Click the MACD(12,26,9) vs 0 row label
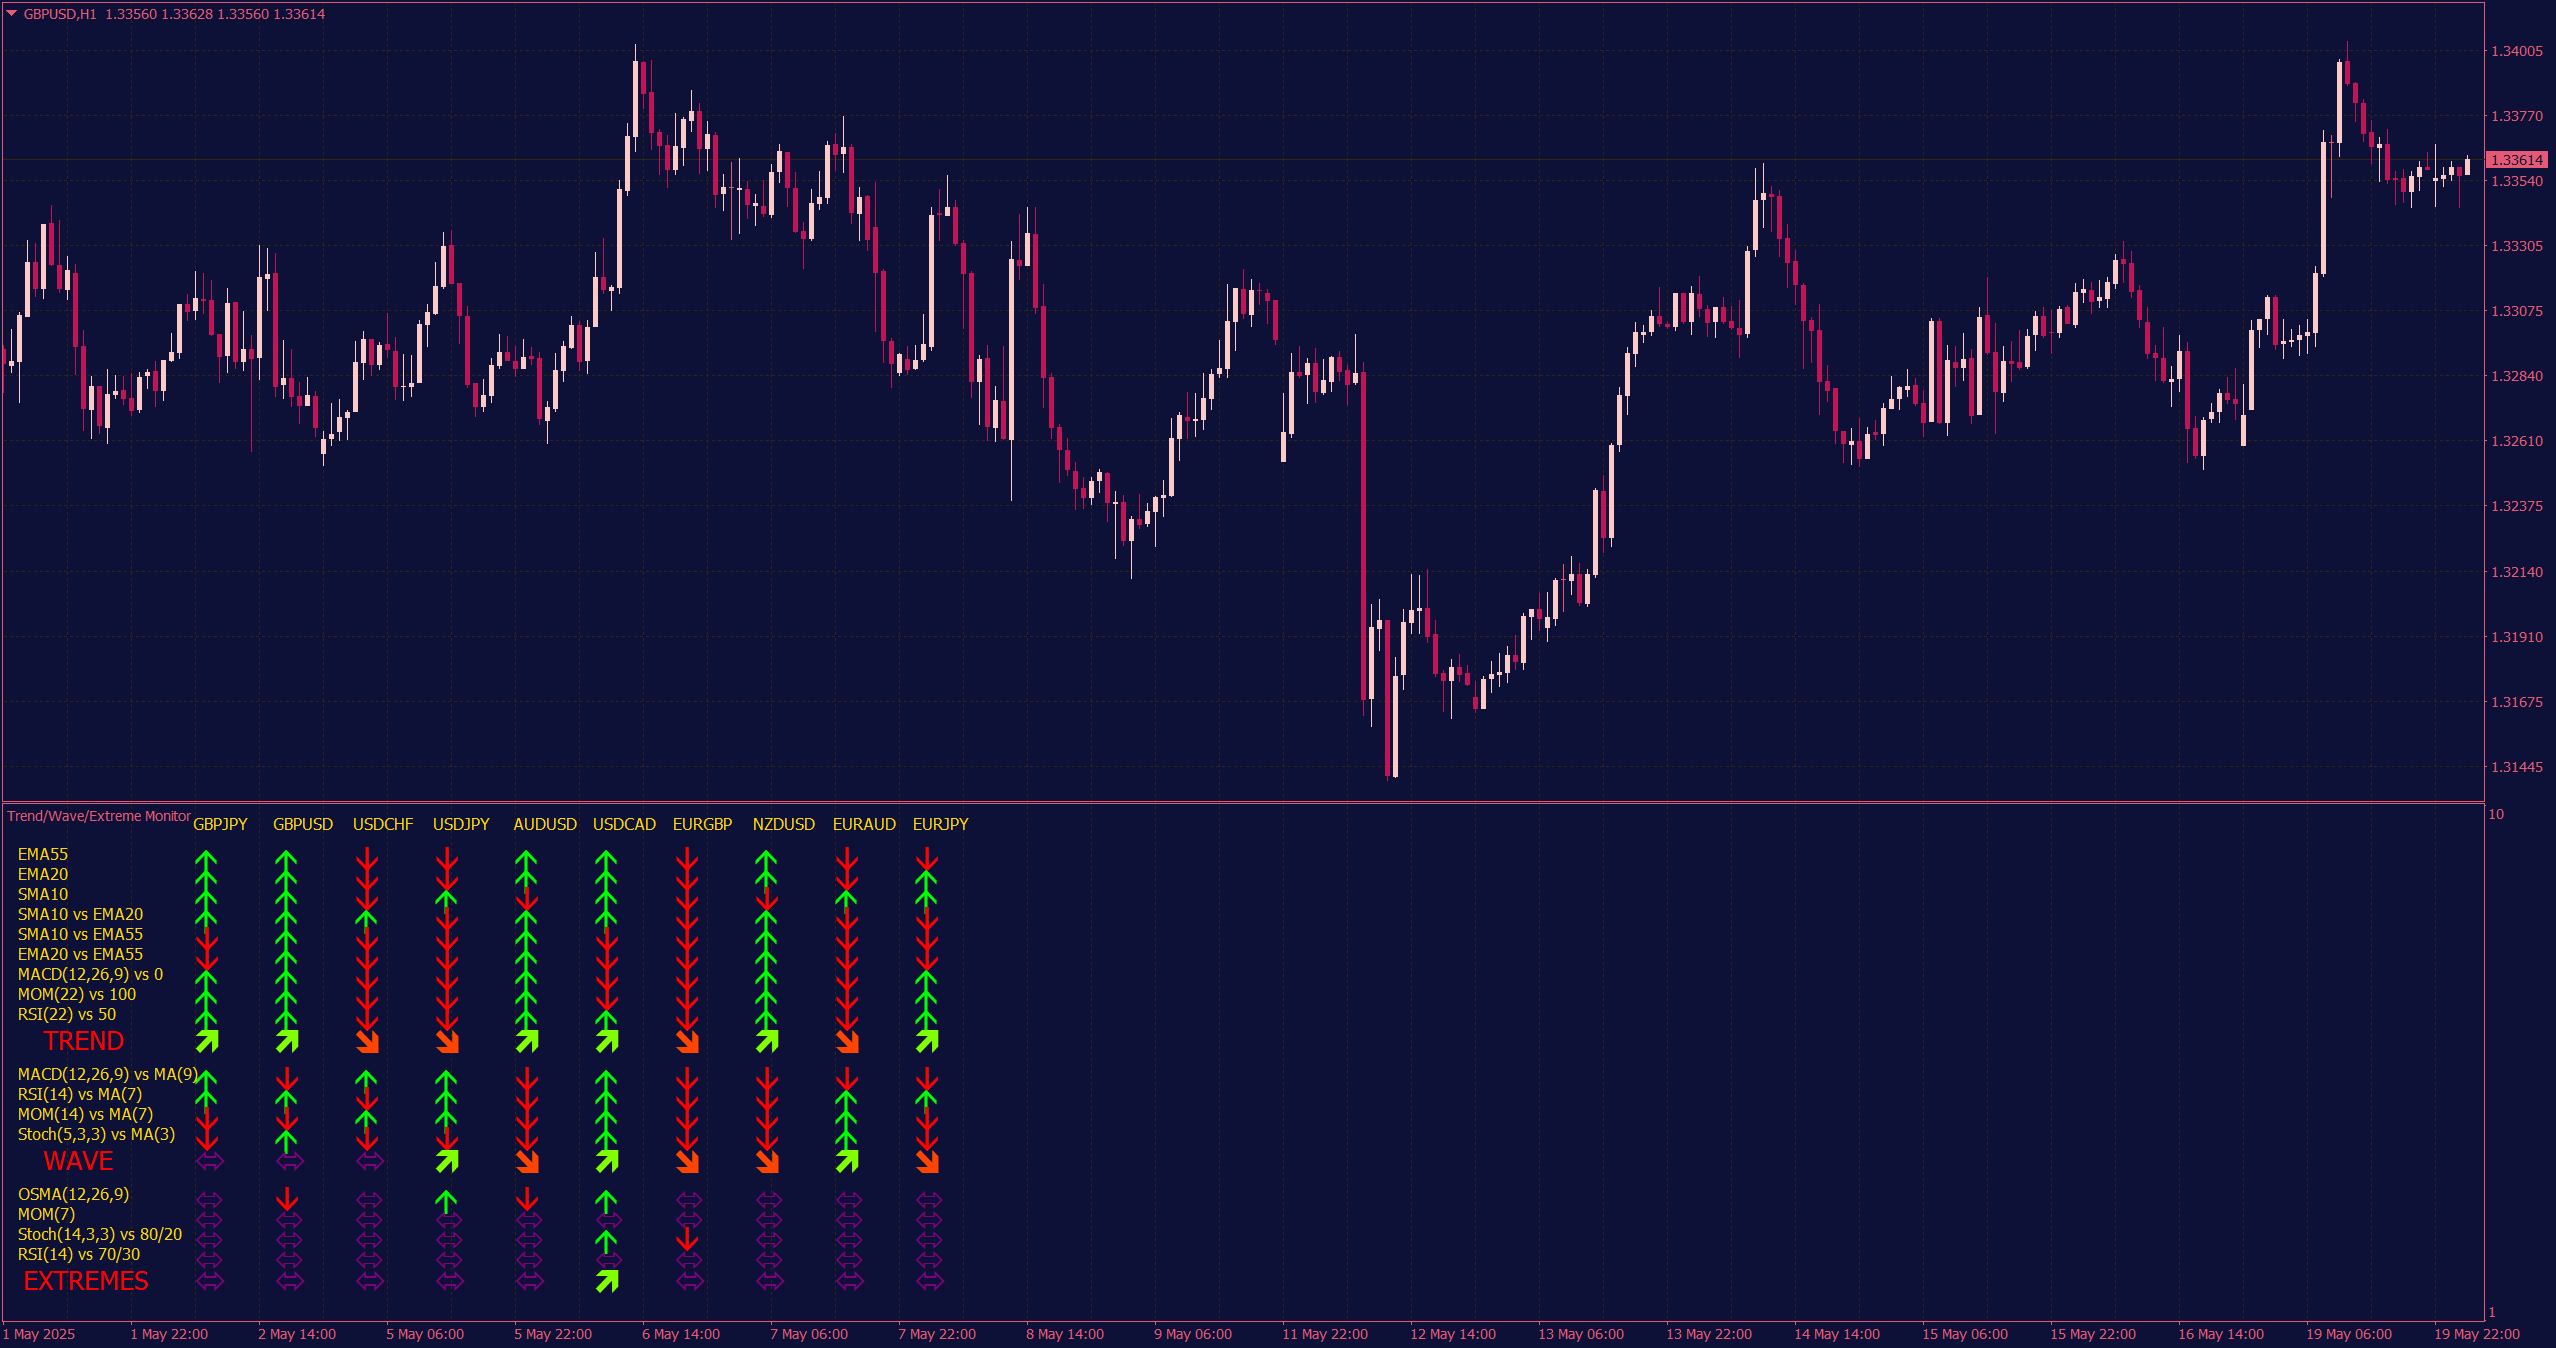Viewport: 2556px width, 1348px height. 90,974
